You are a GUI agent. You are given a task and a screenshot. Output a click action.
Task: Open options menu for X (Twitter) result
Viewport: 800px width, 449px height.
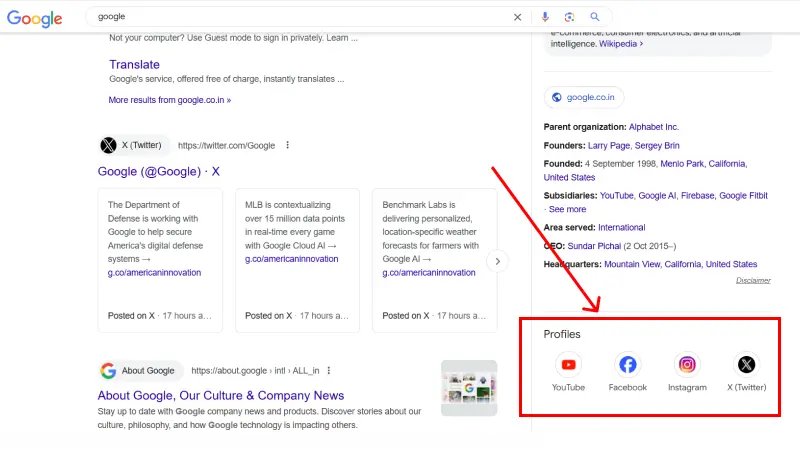[x=288, y=145]
